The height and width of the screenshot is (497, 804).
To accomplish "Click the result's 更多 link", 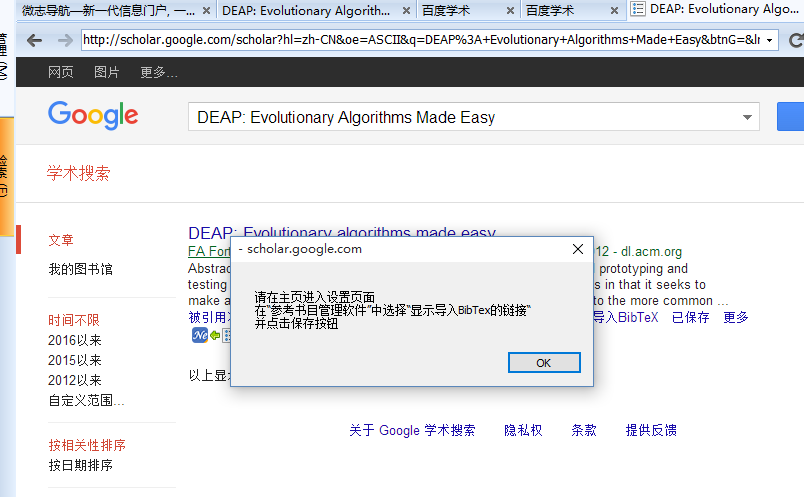I will tap(736, 317).
